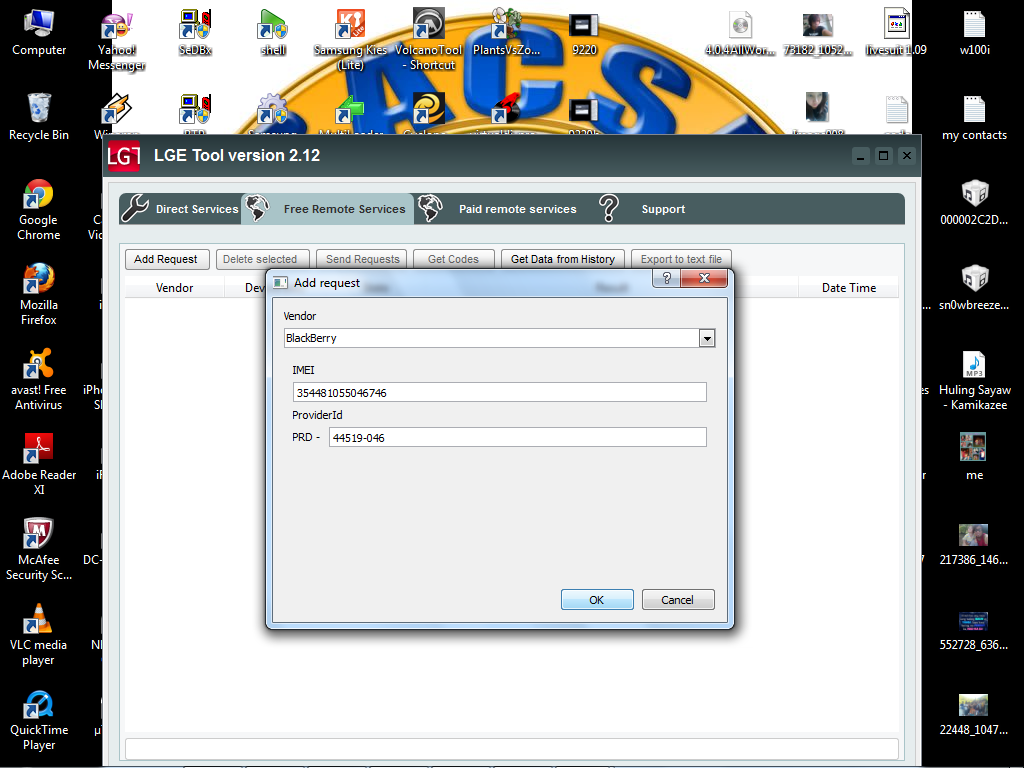Open the Adobe Reader XI shortcut

[38, 451]
